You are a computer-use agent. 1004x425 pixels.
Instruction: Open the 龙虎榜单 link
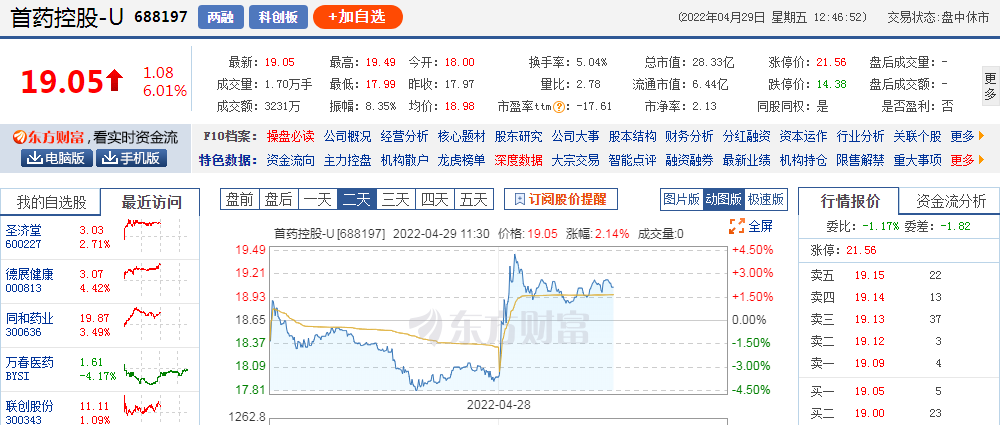coord(461,160)
